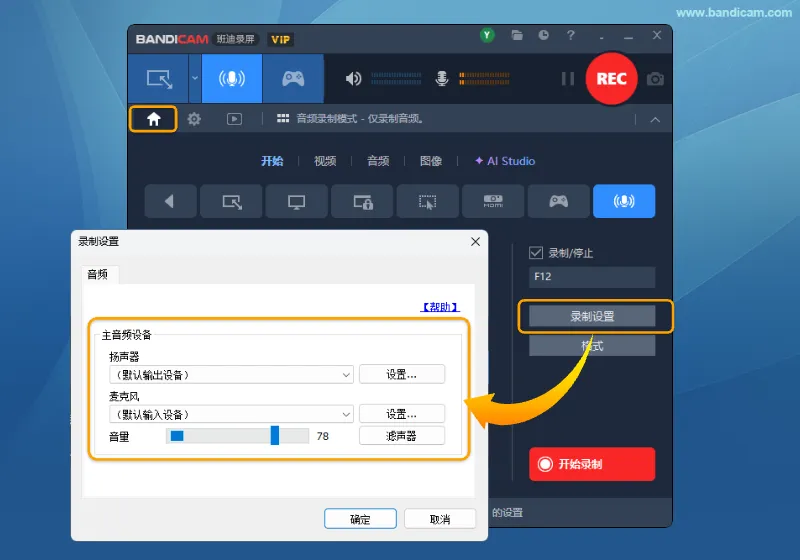800x560 pixels.
Task: Open microphone device dropdown 默认输入设备
Action: pos(231,414)
